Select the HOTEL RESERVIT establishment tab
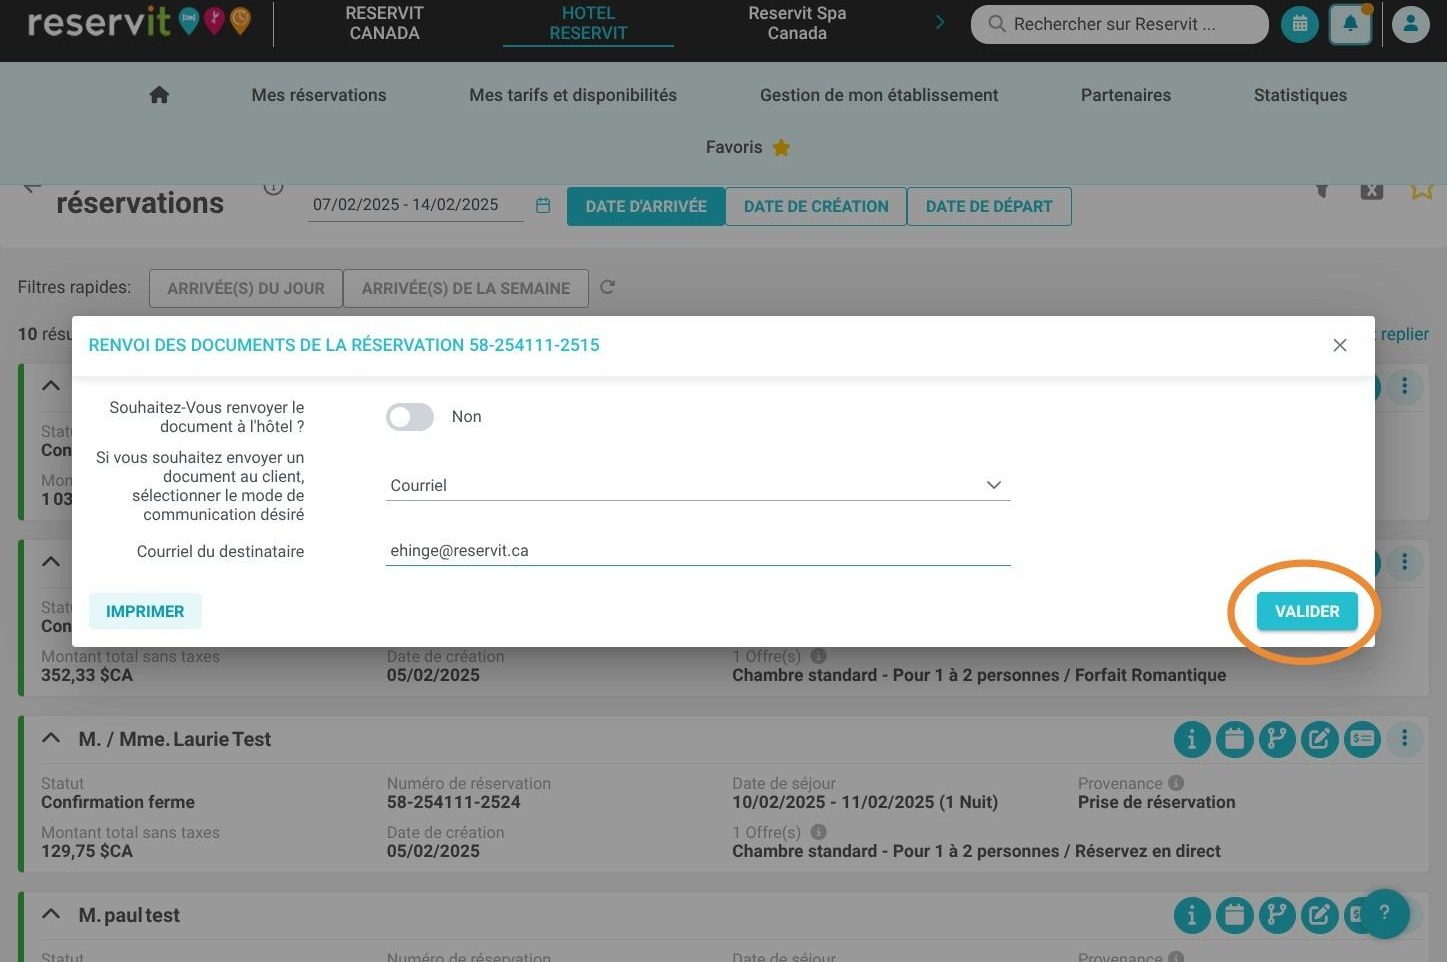This screenshot has width=1447, height=962. pos(588,23)
